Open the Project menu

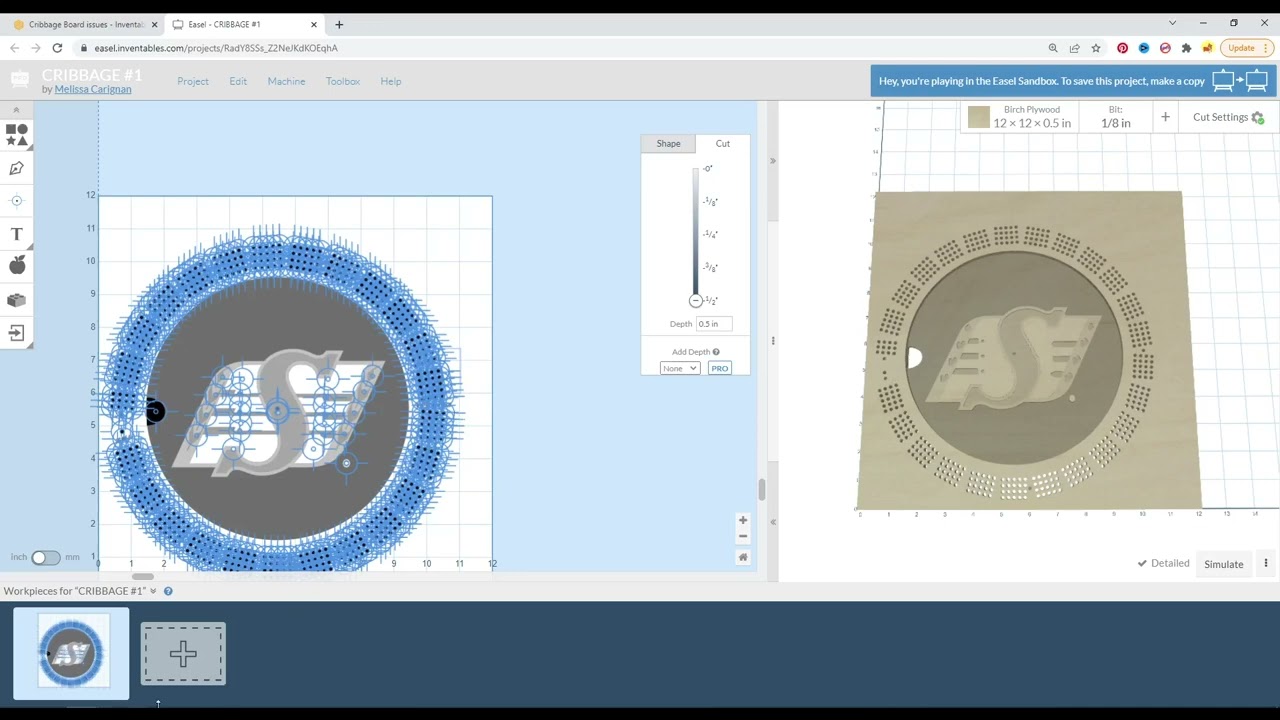pyautogui.click(x=193, y=81)
